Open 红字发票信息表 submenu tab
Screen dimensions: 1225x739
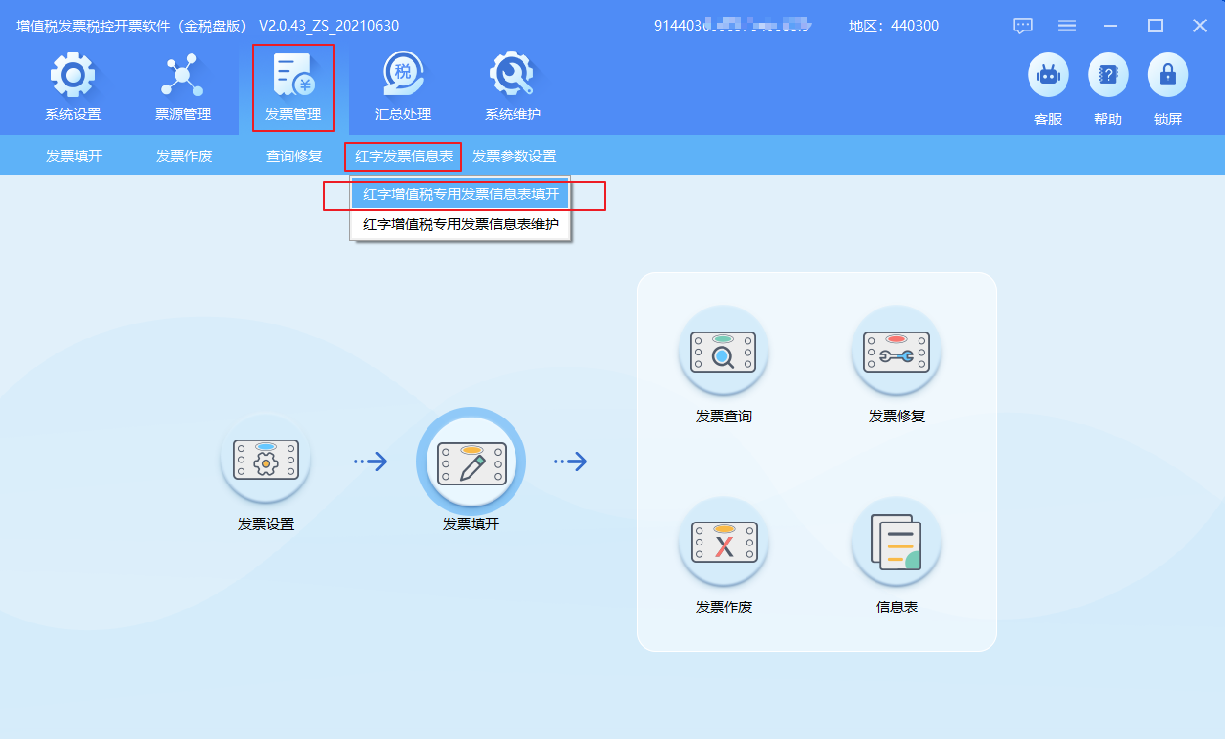click(404, 156)
